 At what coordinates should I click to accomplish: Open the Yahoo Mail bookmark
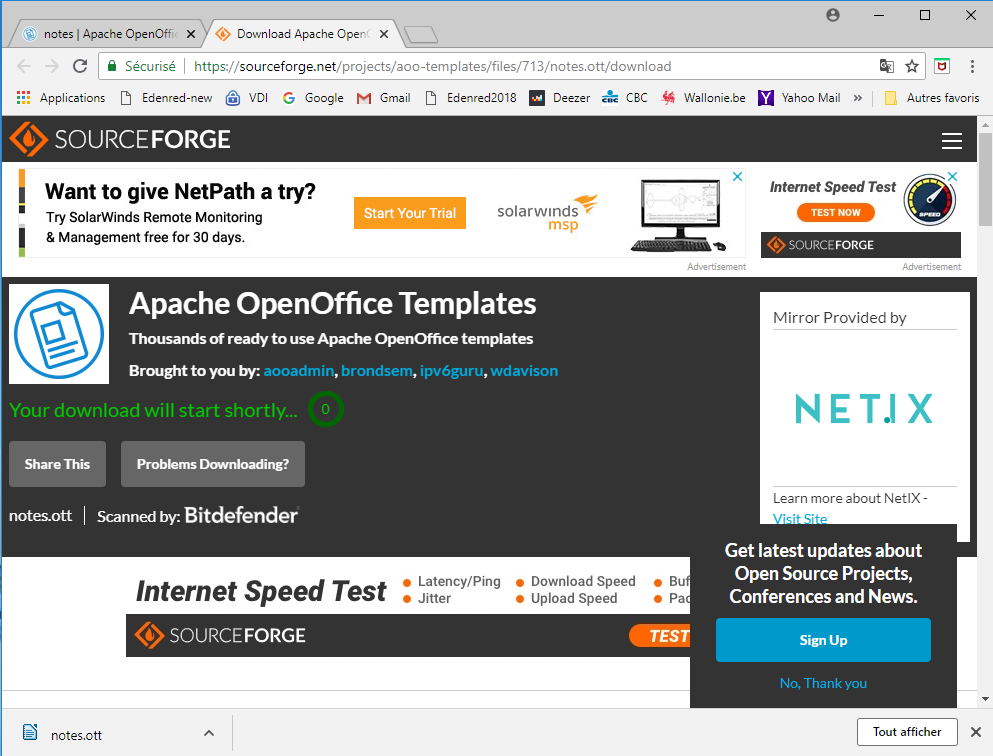click(x=800, y=98)
